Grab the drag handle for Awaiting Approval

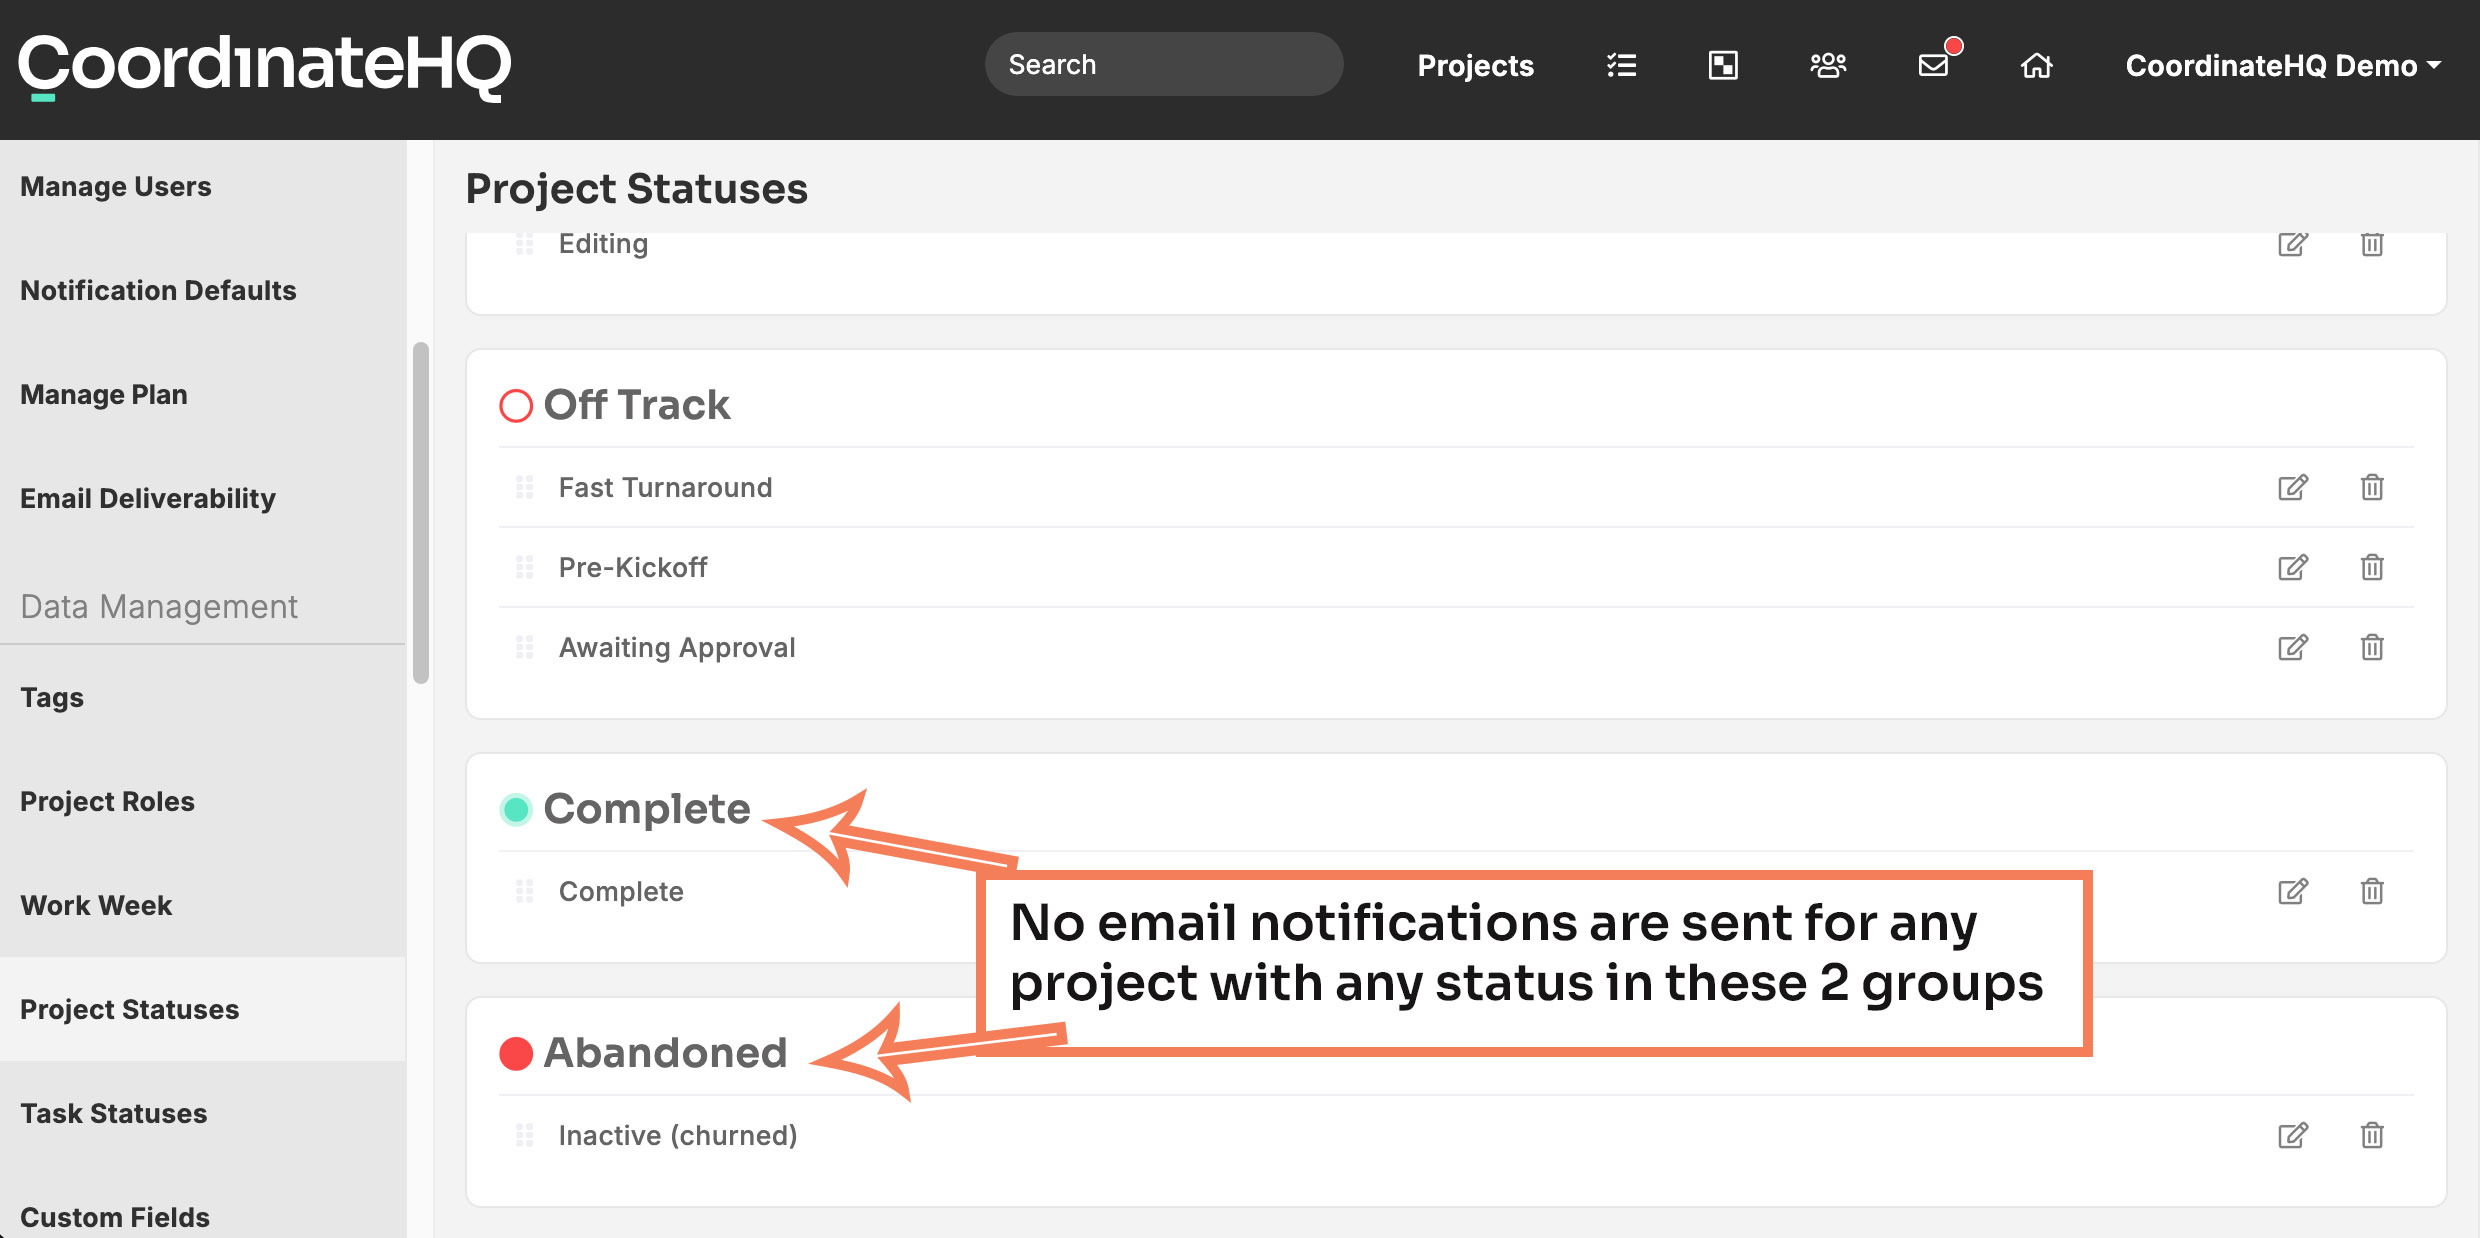(x=524, y=647)
